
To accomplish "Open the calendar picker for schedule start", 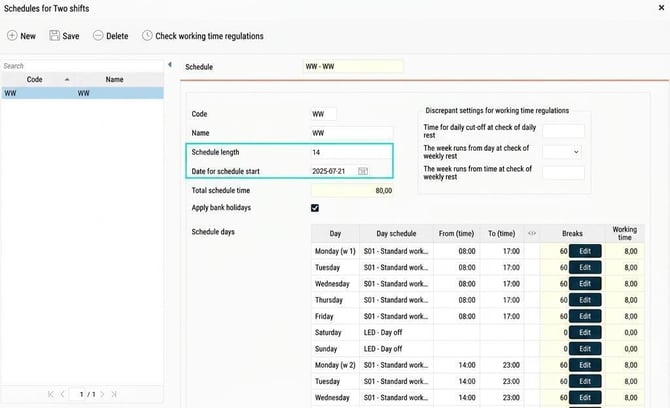I will pos(362,171).
